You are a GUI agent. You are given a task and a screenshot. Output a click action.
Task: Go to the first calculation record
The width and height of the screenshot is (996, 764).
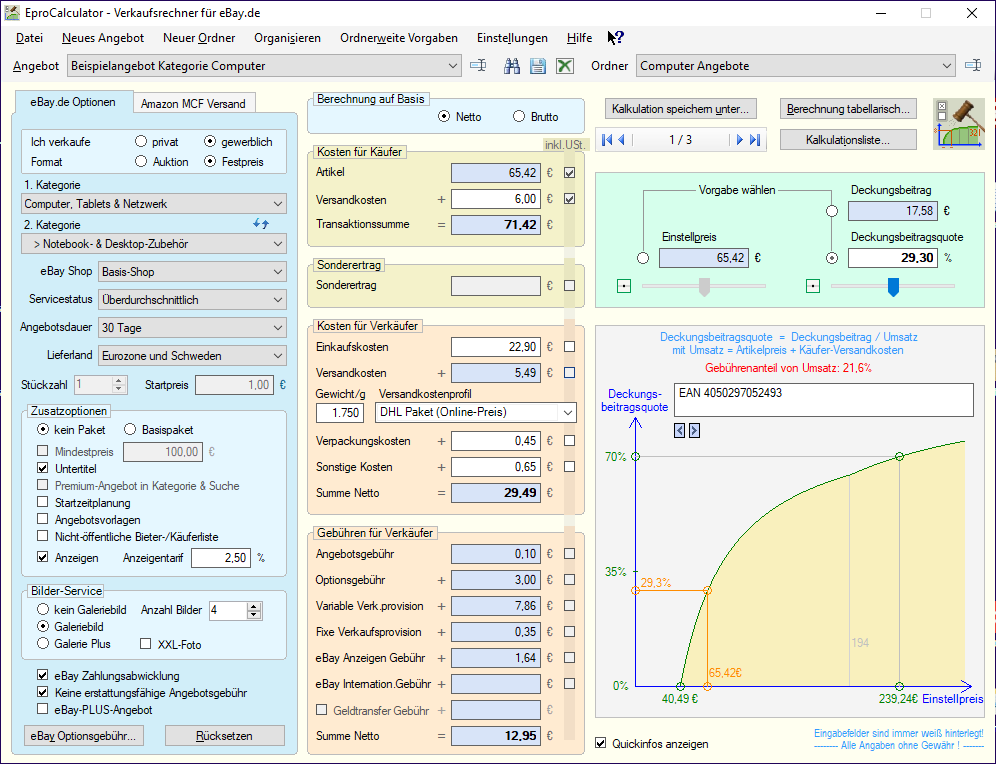[x=608, y=140]
